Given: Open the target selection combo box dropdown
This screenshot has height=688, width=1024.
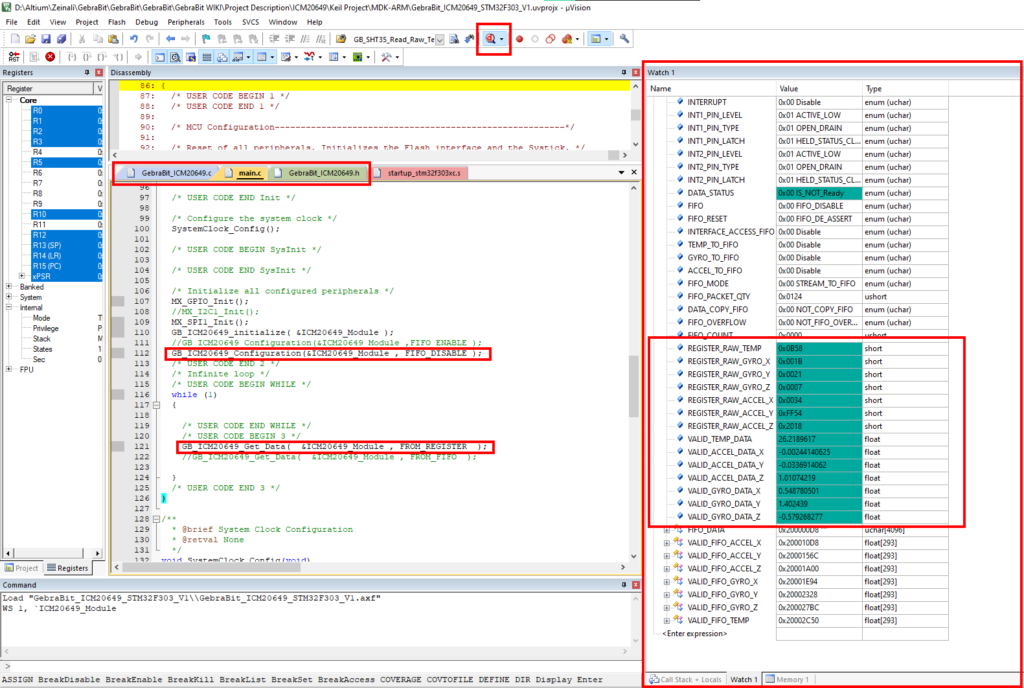Looking at the screenshot, I should pyautogui.click(x=440, y=40).
